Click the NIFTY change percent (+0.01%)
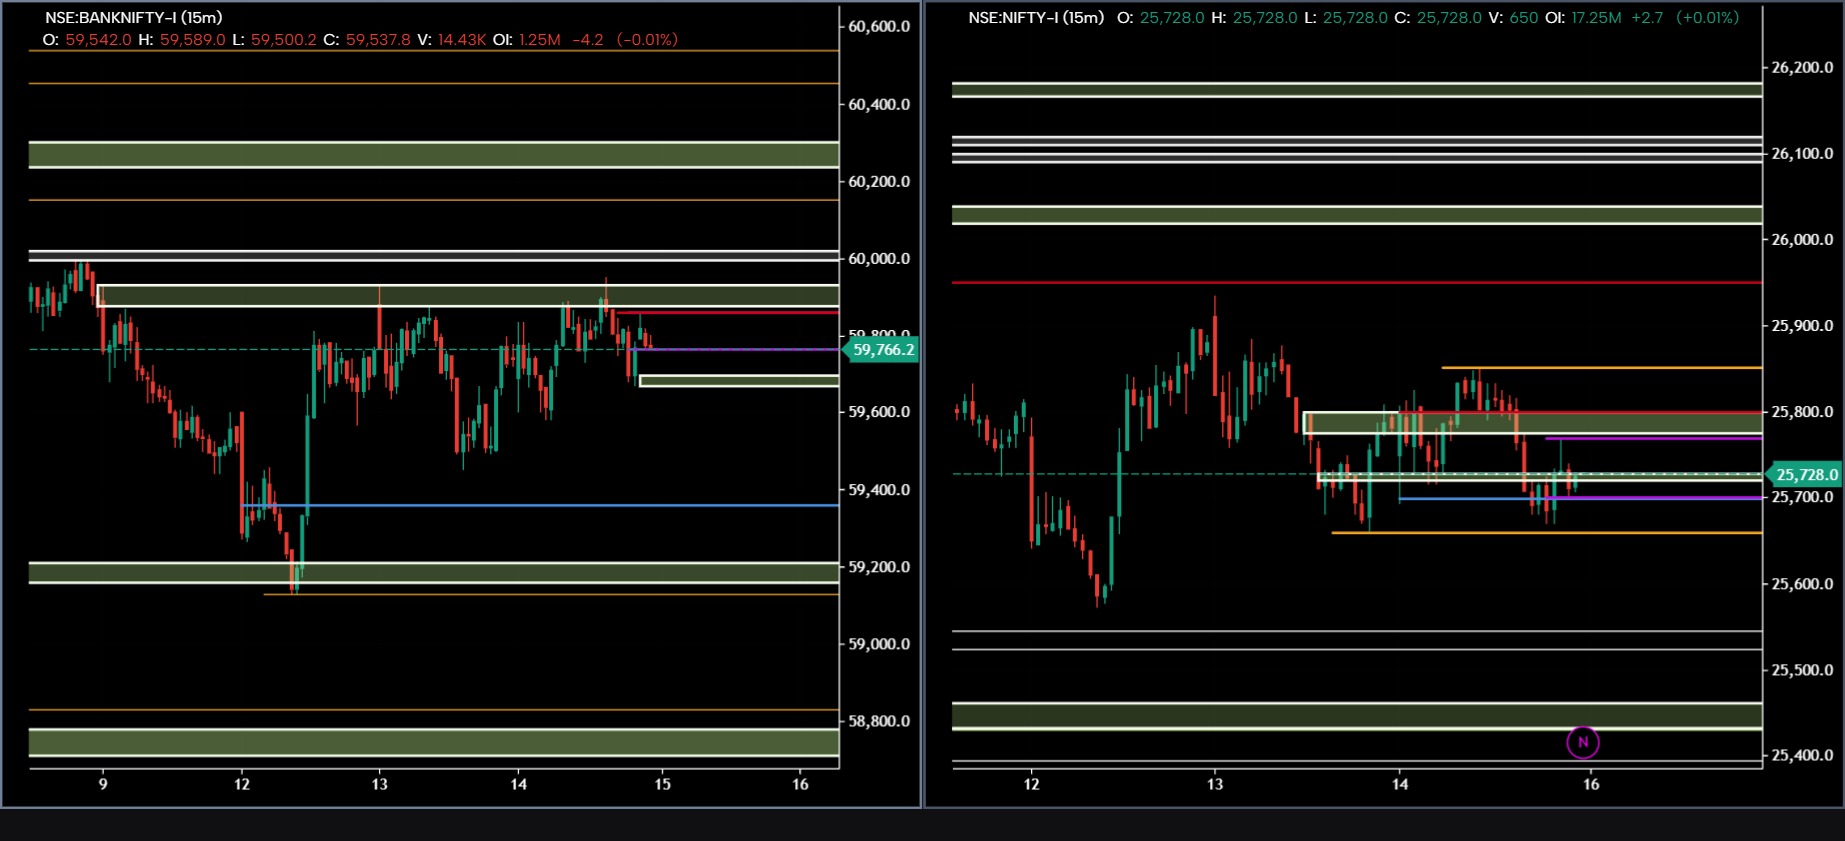 pyautogui.click(x=1708, y=18)
